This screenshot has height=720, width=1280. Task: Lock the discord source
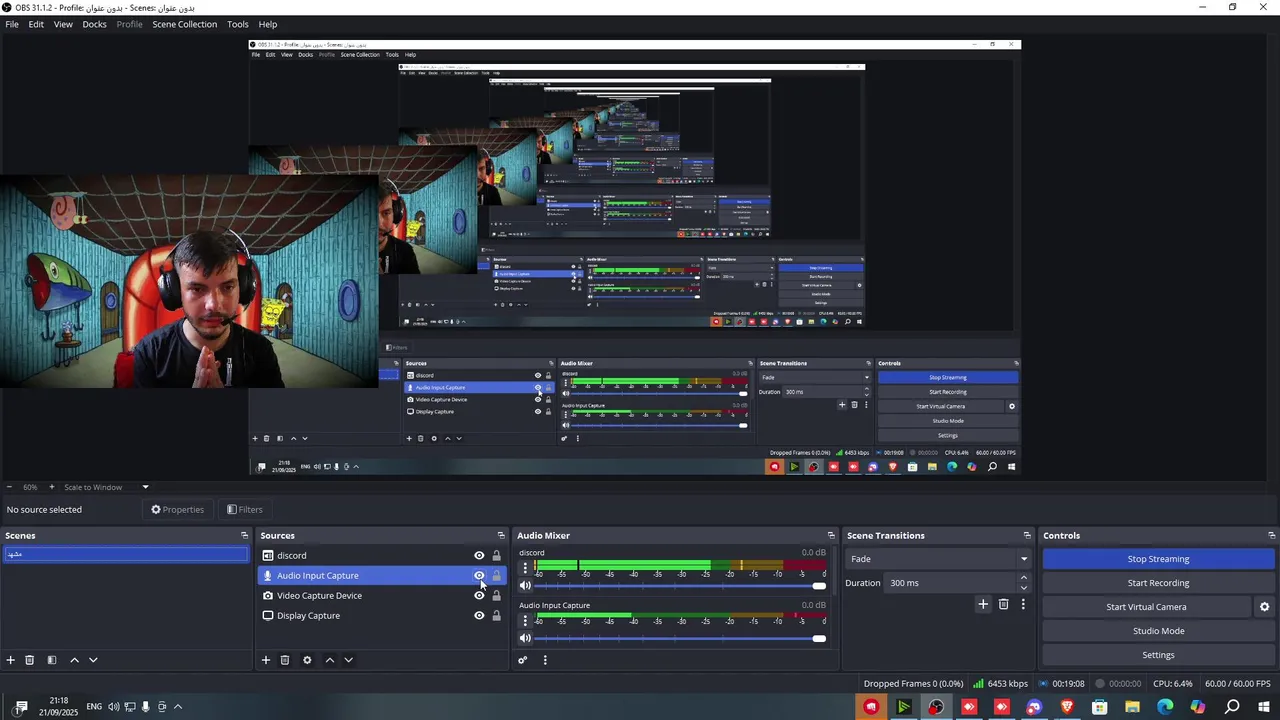coord(496,556)
